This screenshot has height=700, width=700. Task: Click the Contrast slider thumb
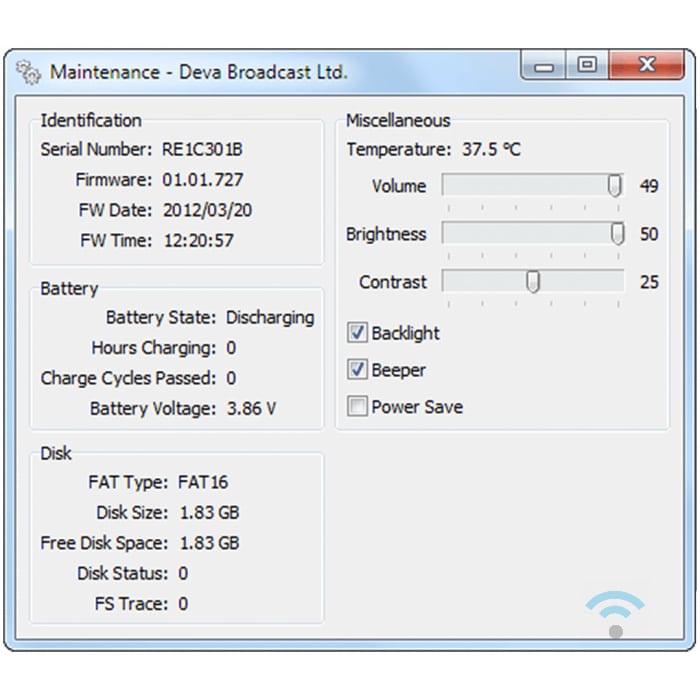[x=533, y=282]
